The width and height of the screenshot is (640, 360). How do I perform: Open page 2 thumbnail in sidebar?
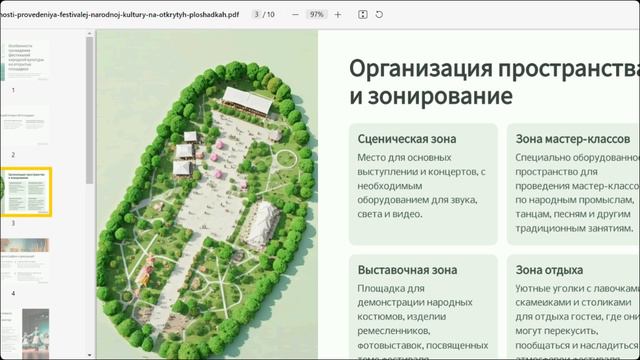tap(25, 125)
